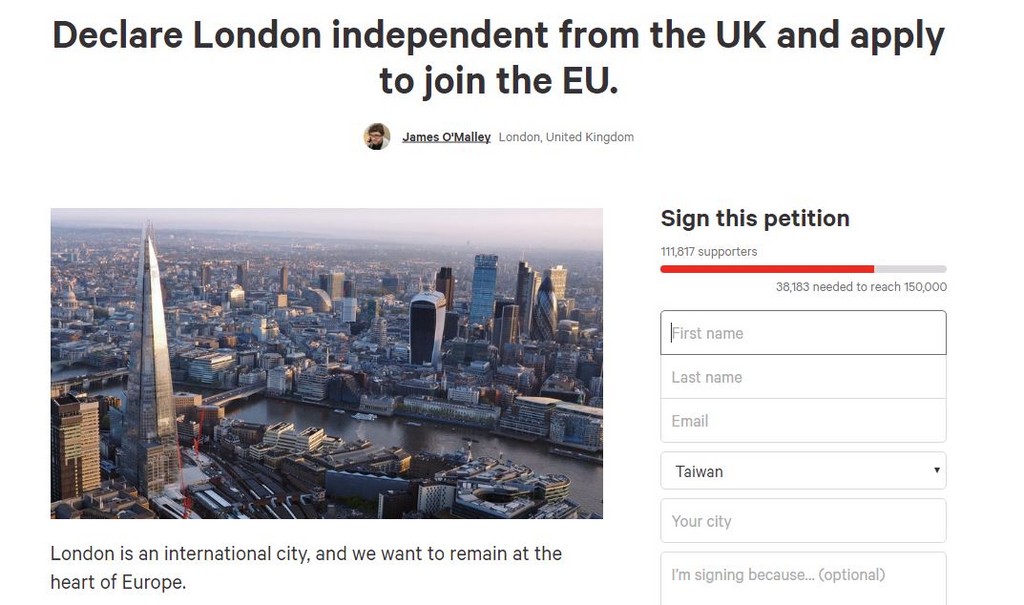Click into the Email field
The height and width of the screenshot is (605, 1024).
point(803,421)
